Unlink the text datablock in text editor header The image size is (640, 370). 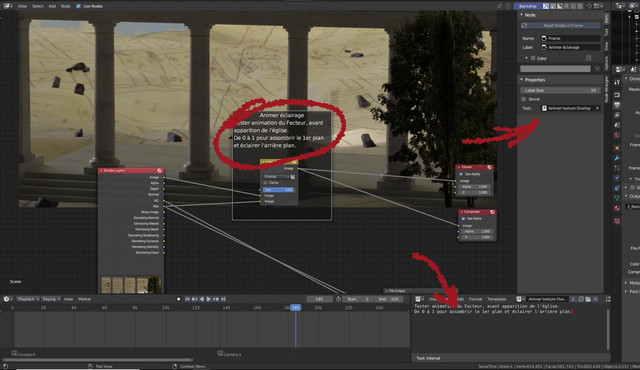click(596, 299)
